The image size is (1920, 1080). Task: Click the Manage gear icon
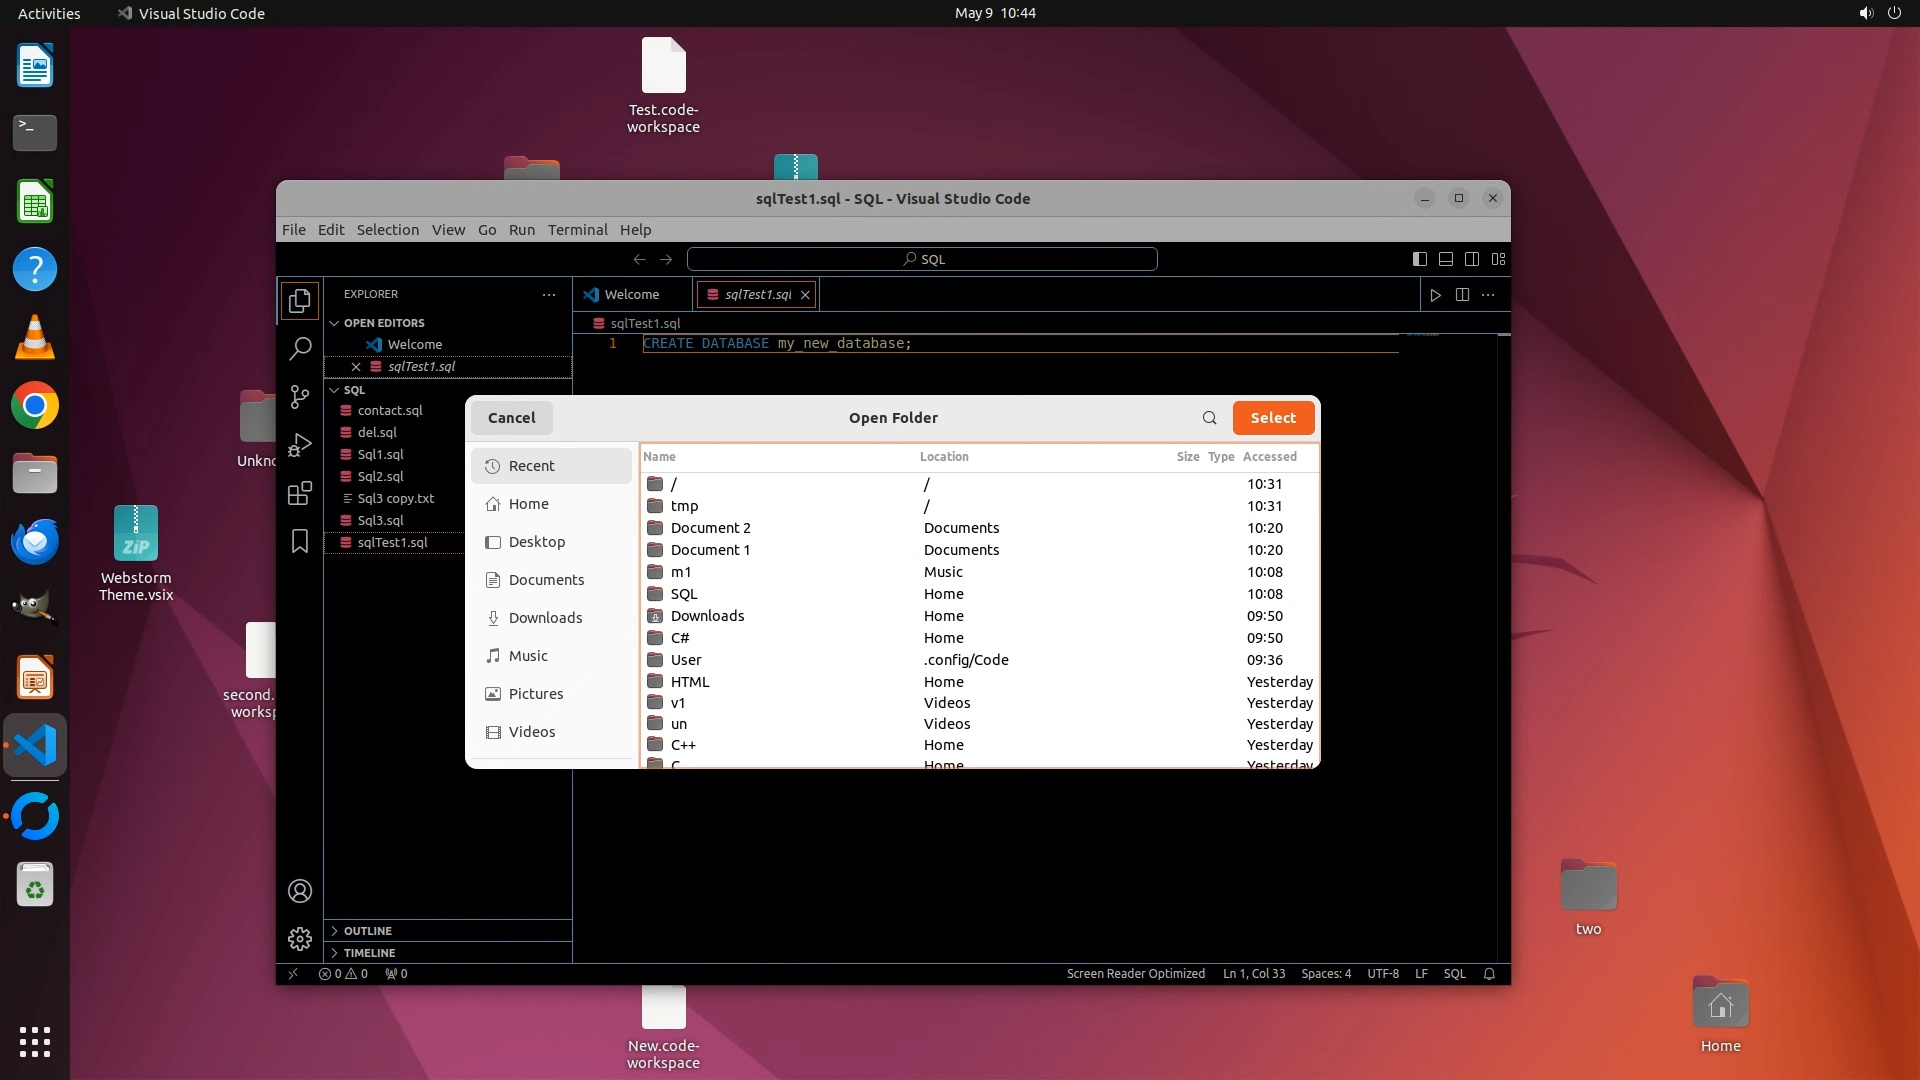tap(299, 939)
